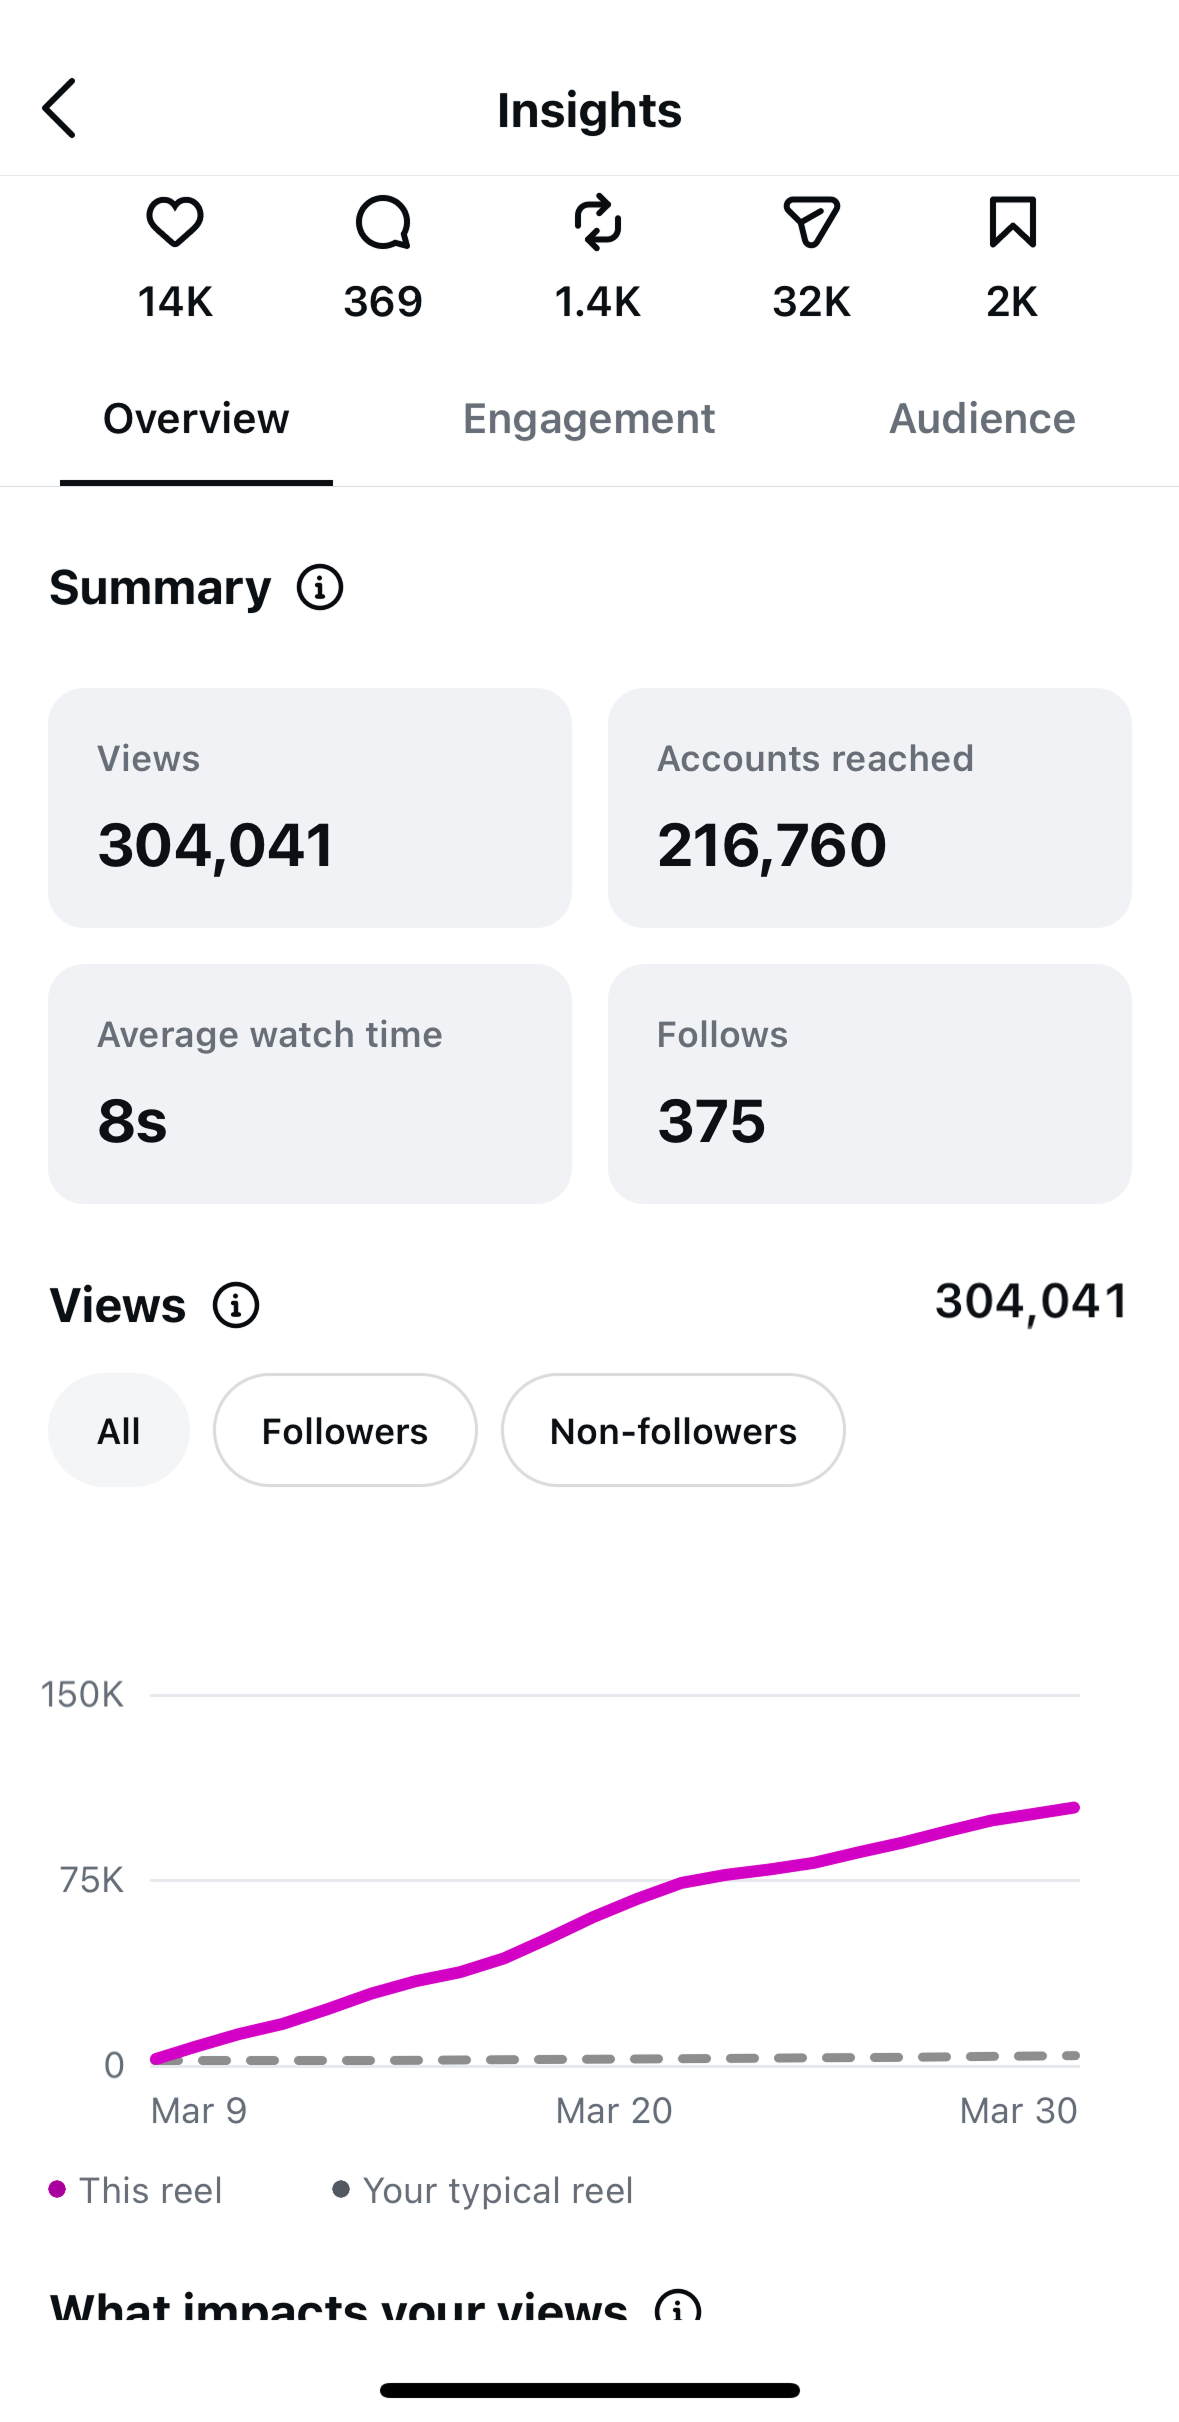Switch to the Overview tab
1179x2422 pixels.
point(196,419)
